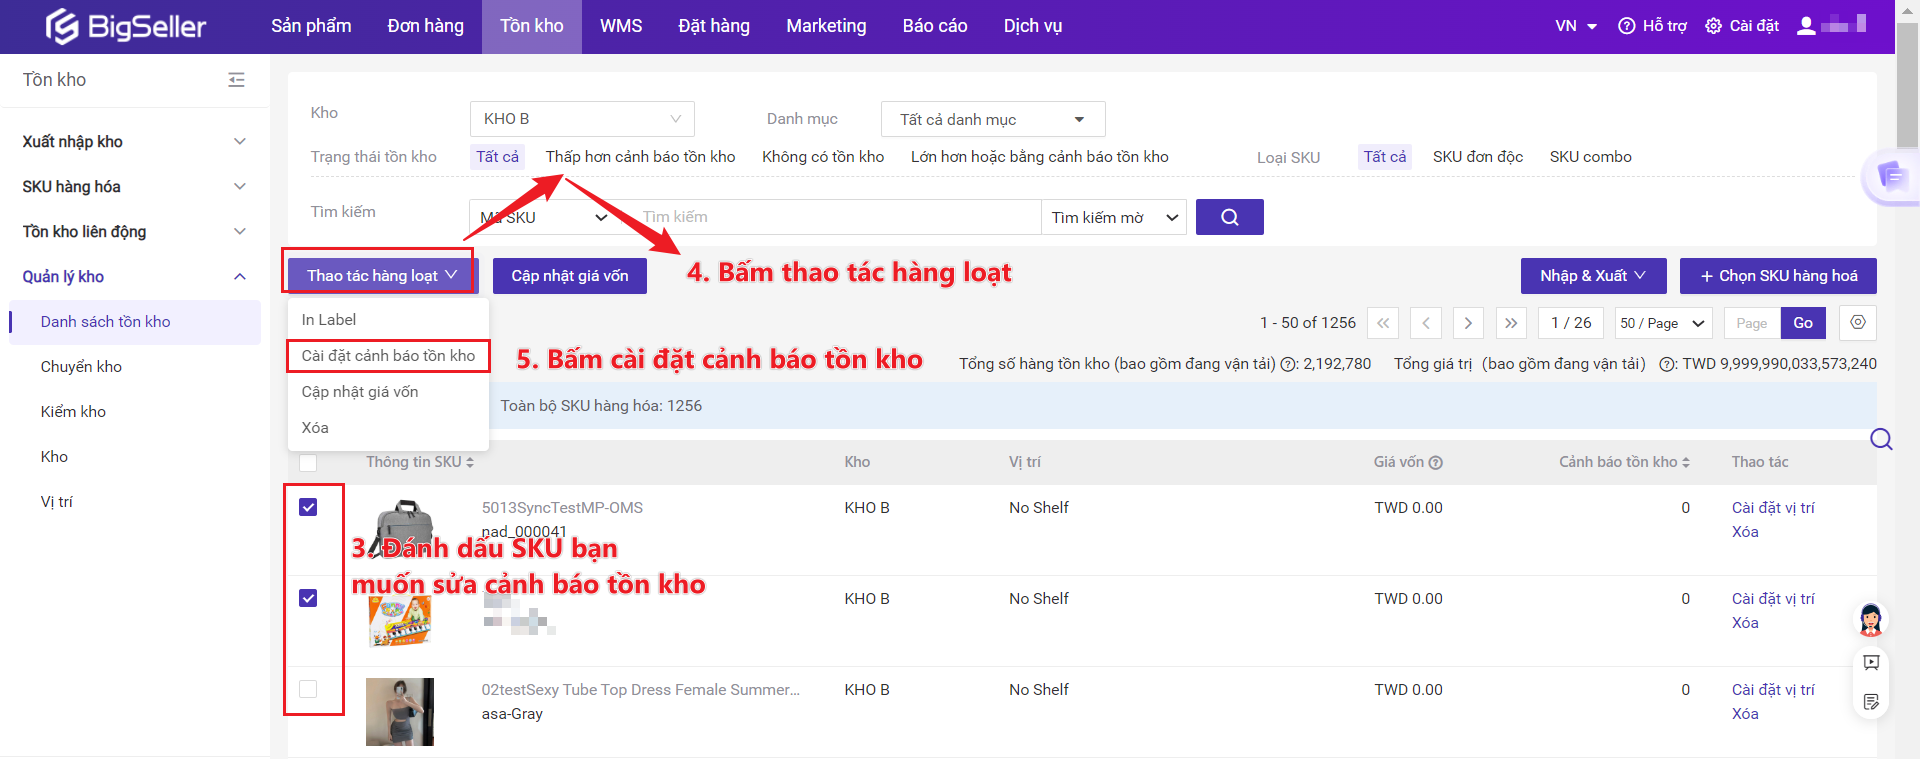Toggle the select-all header checkbox

coord(308,463)
